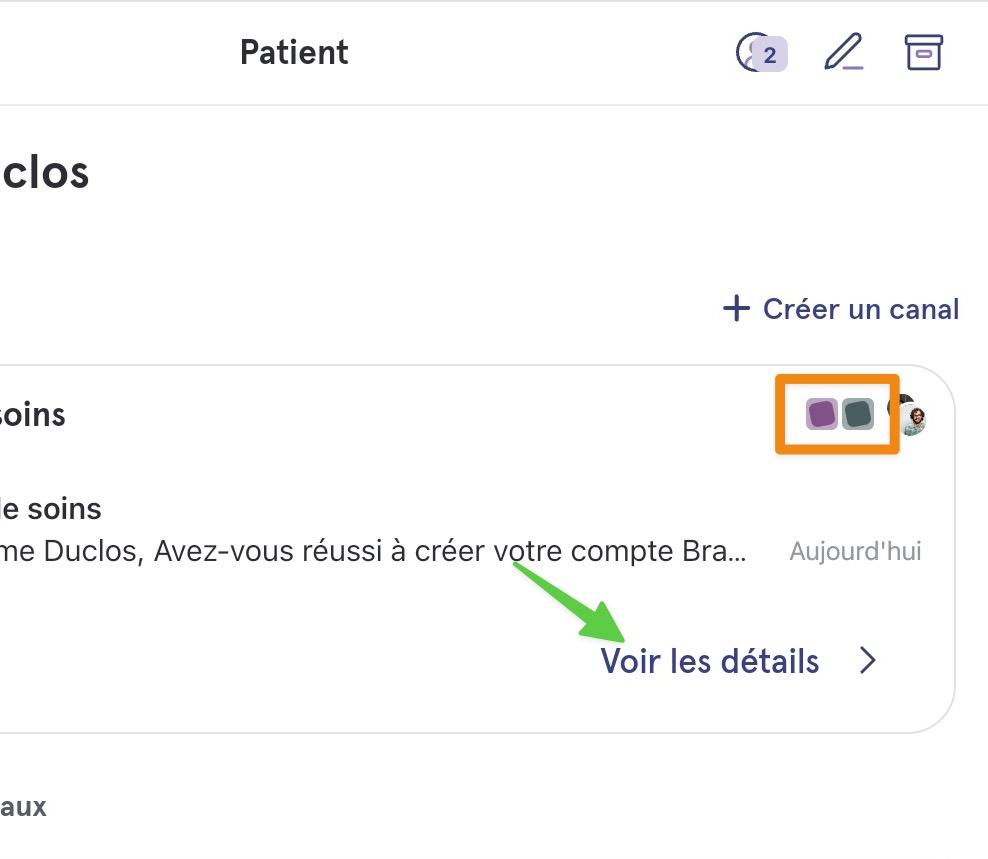Open the participants icon with badge 2
The width and height of the screenshot is (988, 859).
(761, 52)
